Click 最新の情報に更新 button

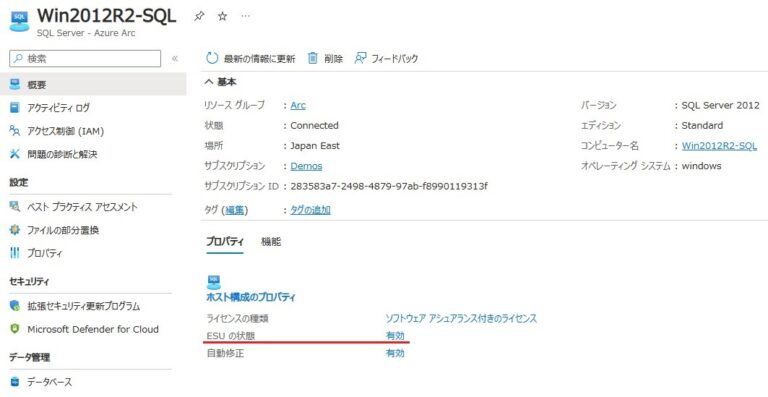[x=260, y=59]
